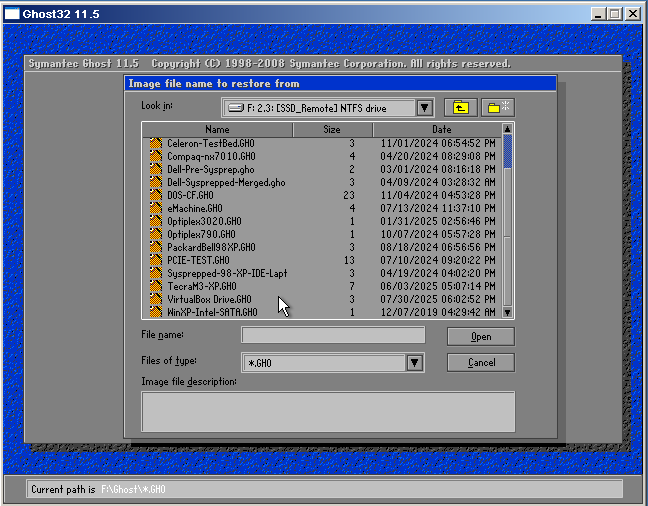Image resolution: width=648 pixels, height=506 pixels.
Task: Click the drive icon in Look in box
Action: (x=236, y=108)
